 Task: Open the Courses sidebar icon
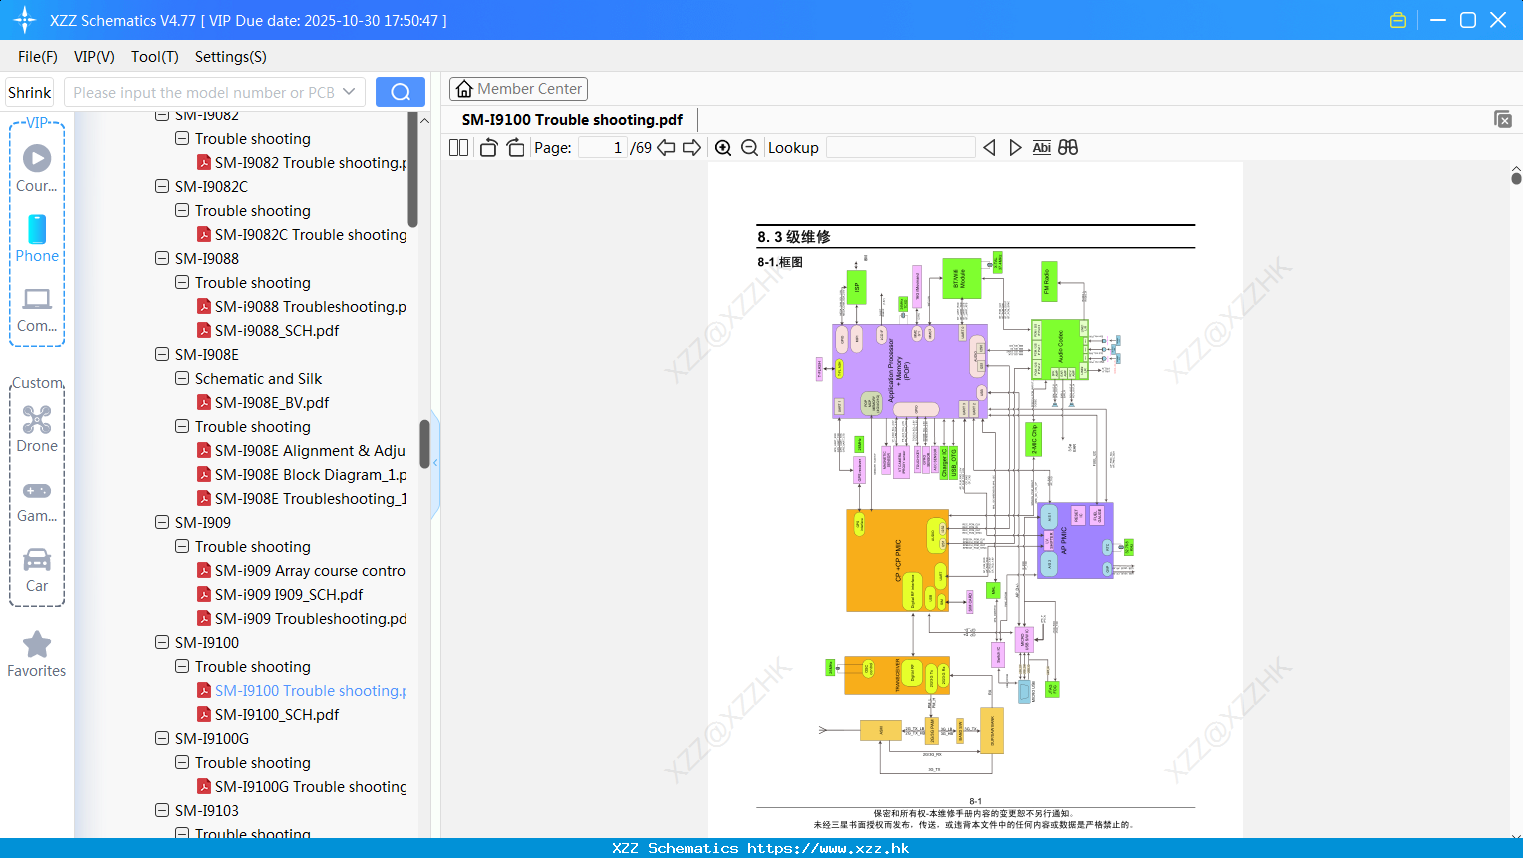(37, 158)
